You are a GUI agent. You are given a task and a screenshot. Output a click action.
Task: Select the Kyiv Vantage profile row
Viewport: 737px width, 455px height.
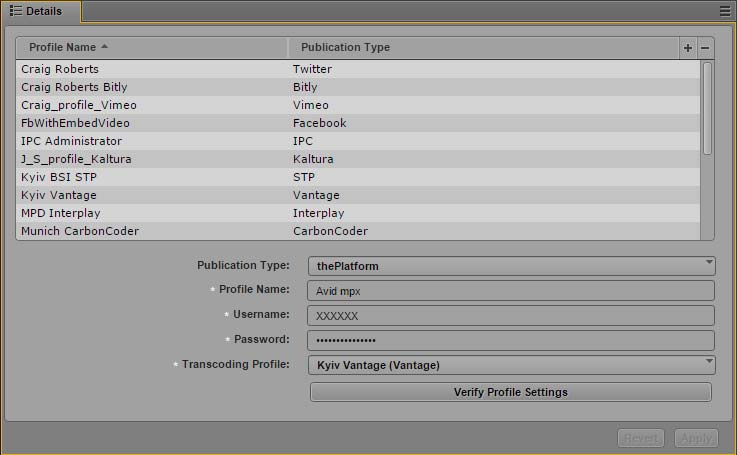150,195
